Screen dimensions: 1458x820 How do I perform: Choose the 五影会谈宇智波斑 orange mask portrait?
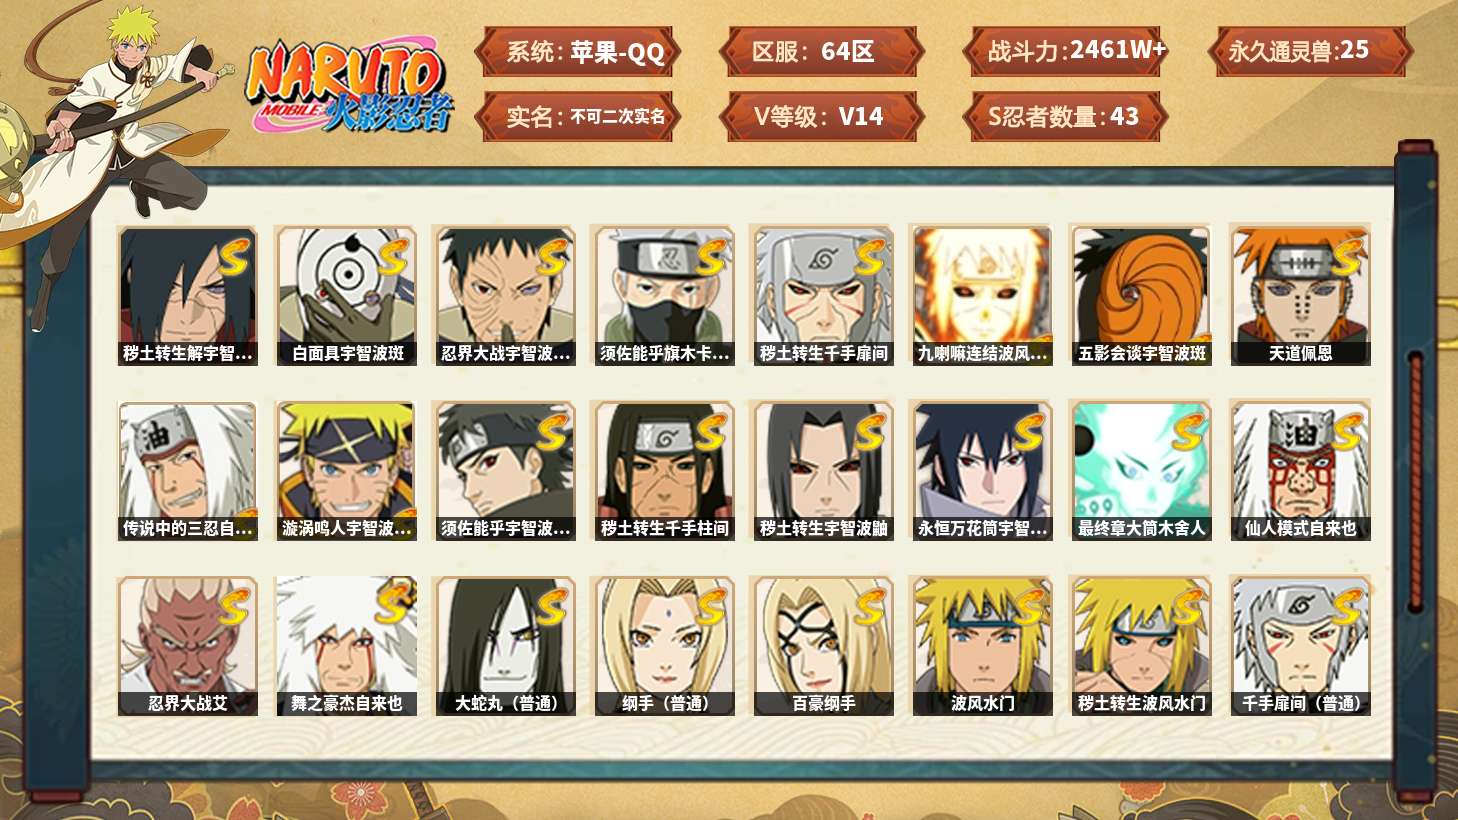tap(1141, 295)
